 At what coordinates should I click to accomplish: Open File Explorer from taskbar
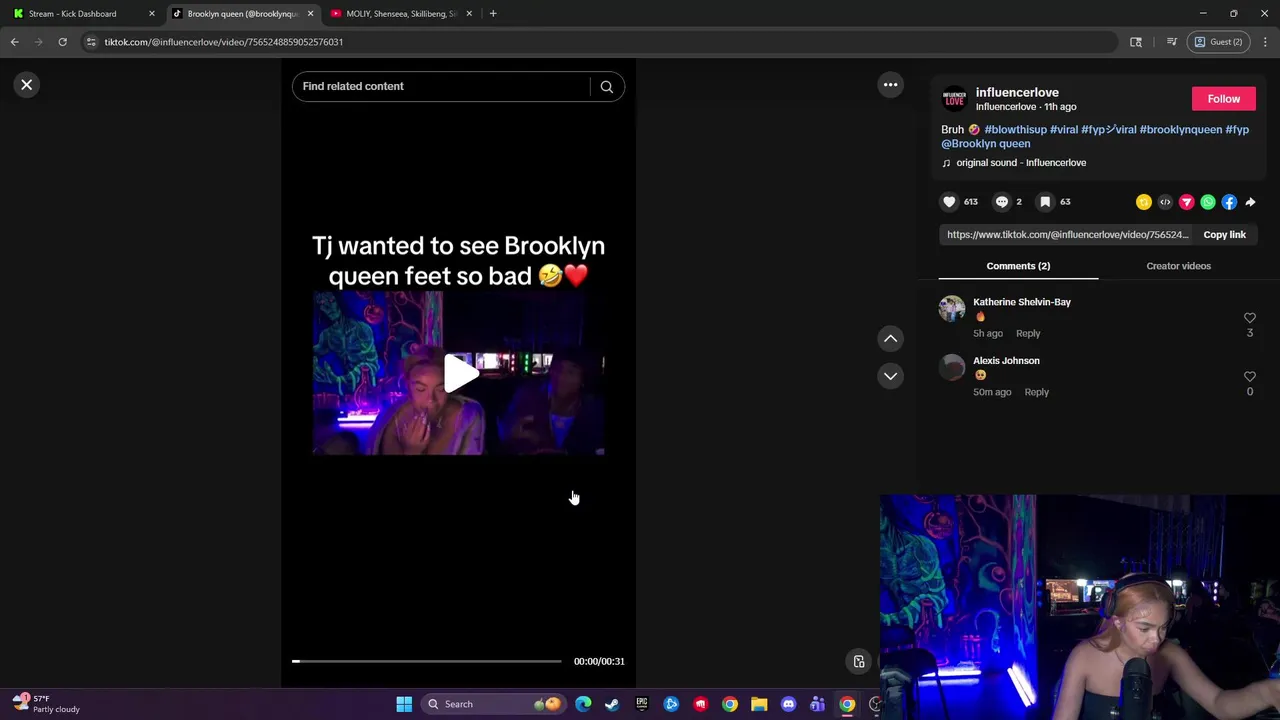pyautogui.click(x=759, y=704)
